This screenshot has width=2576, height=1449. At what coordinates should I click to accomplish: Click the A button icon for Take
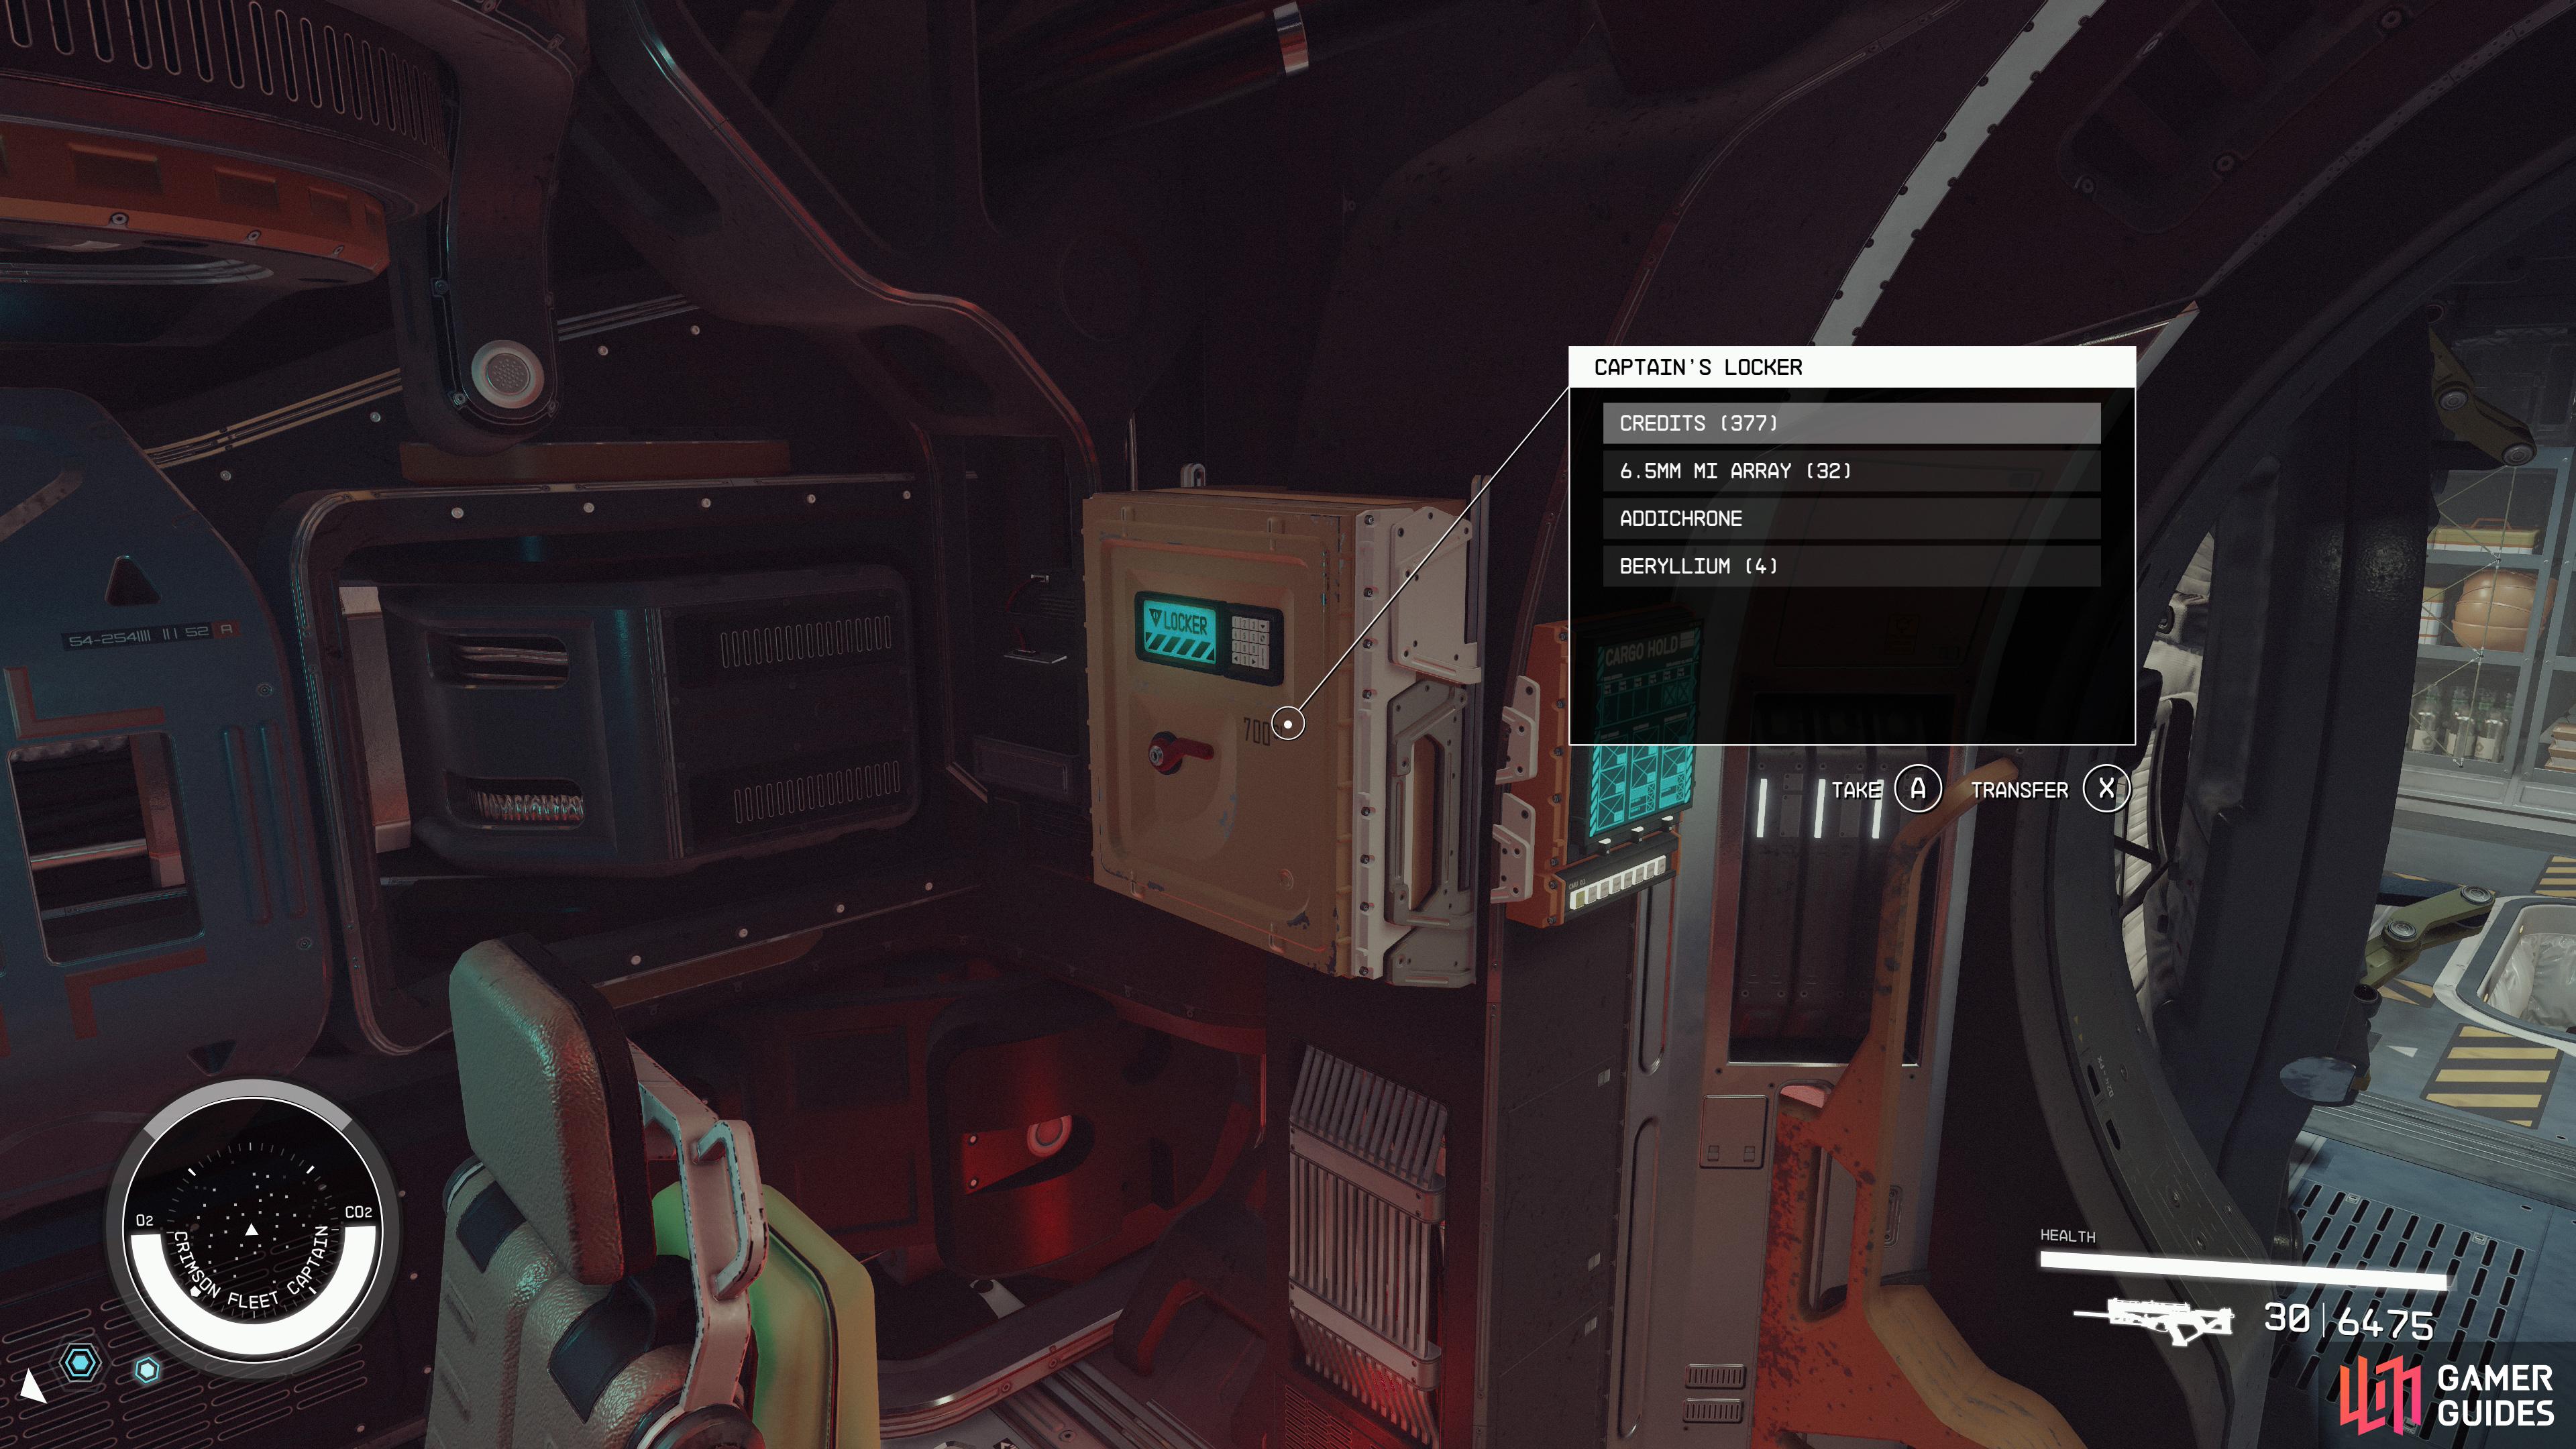click(1918, 789)
